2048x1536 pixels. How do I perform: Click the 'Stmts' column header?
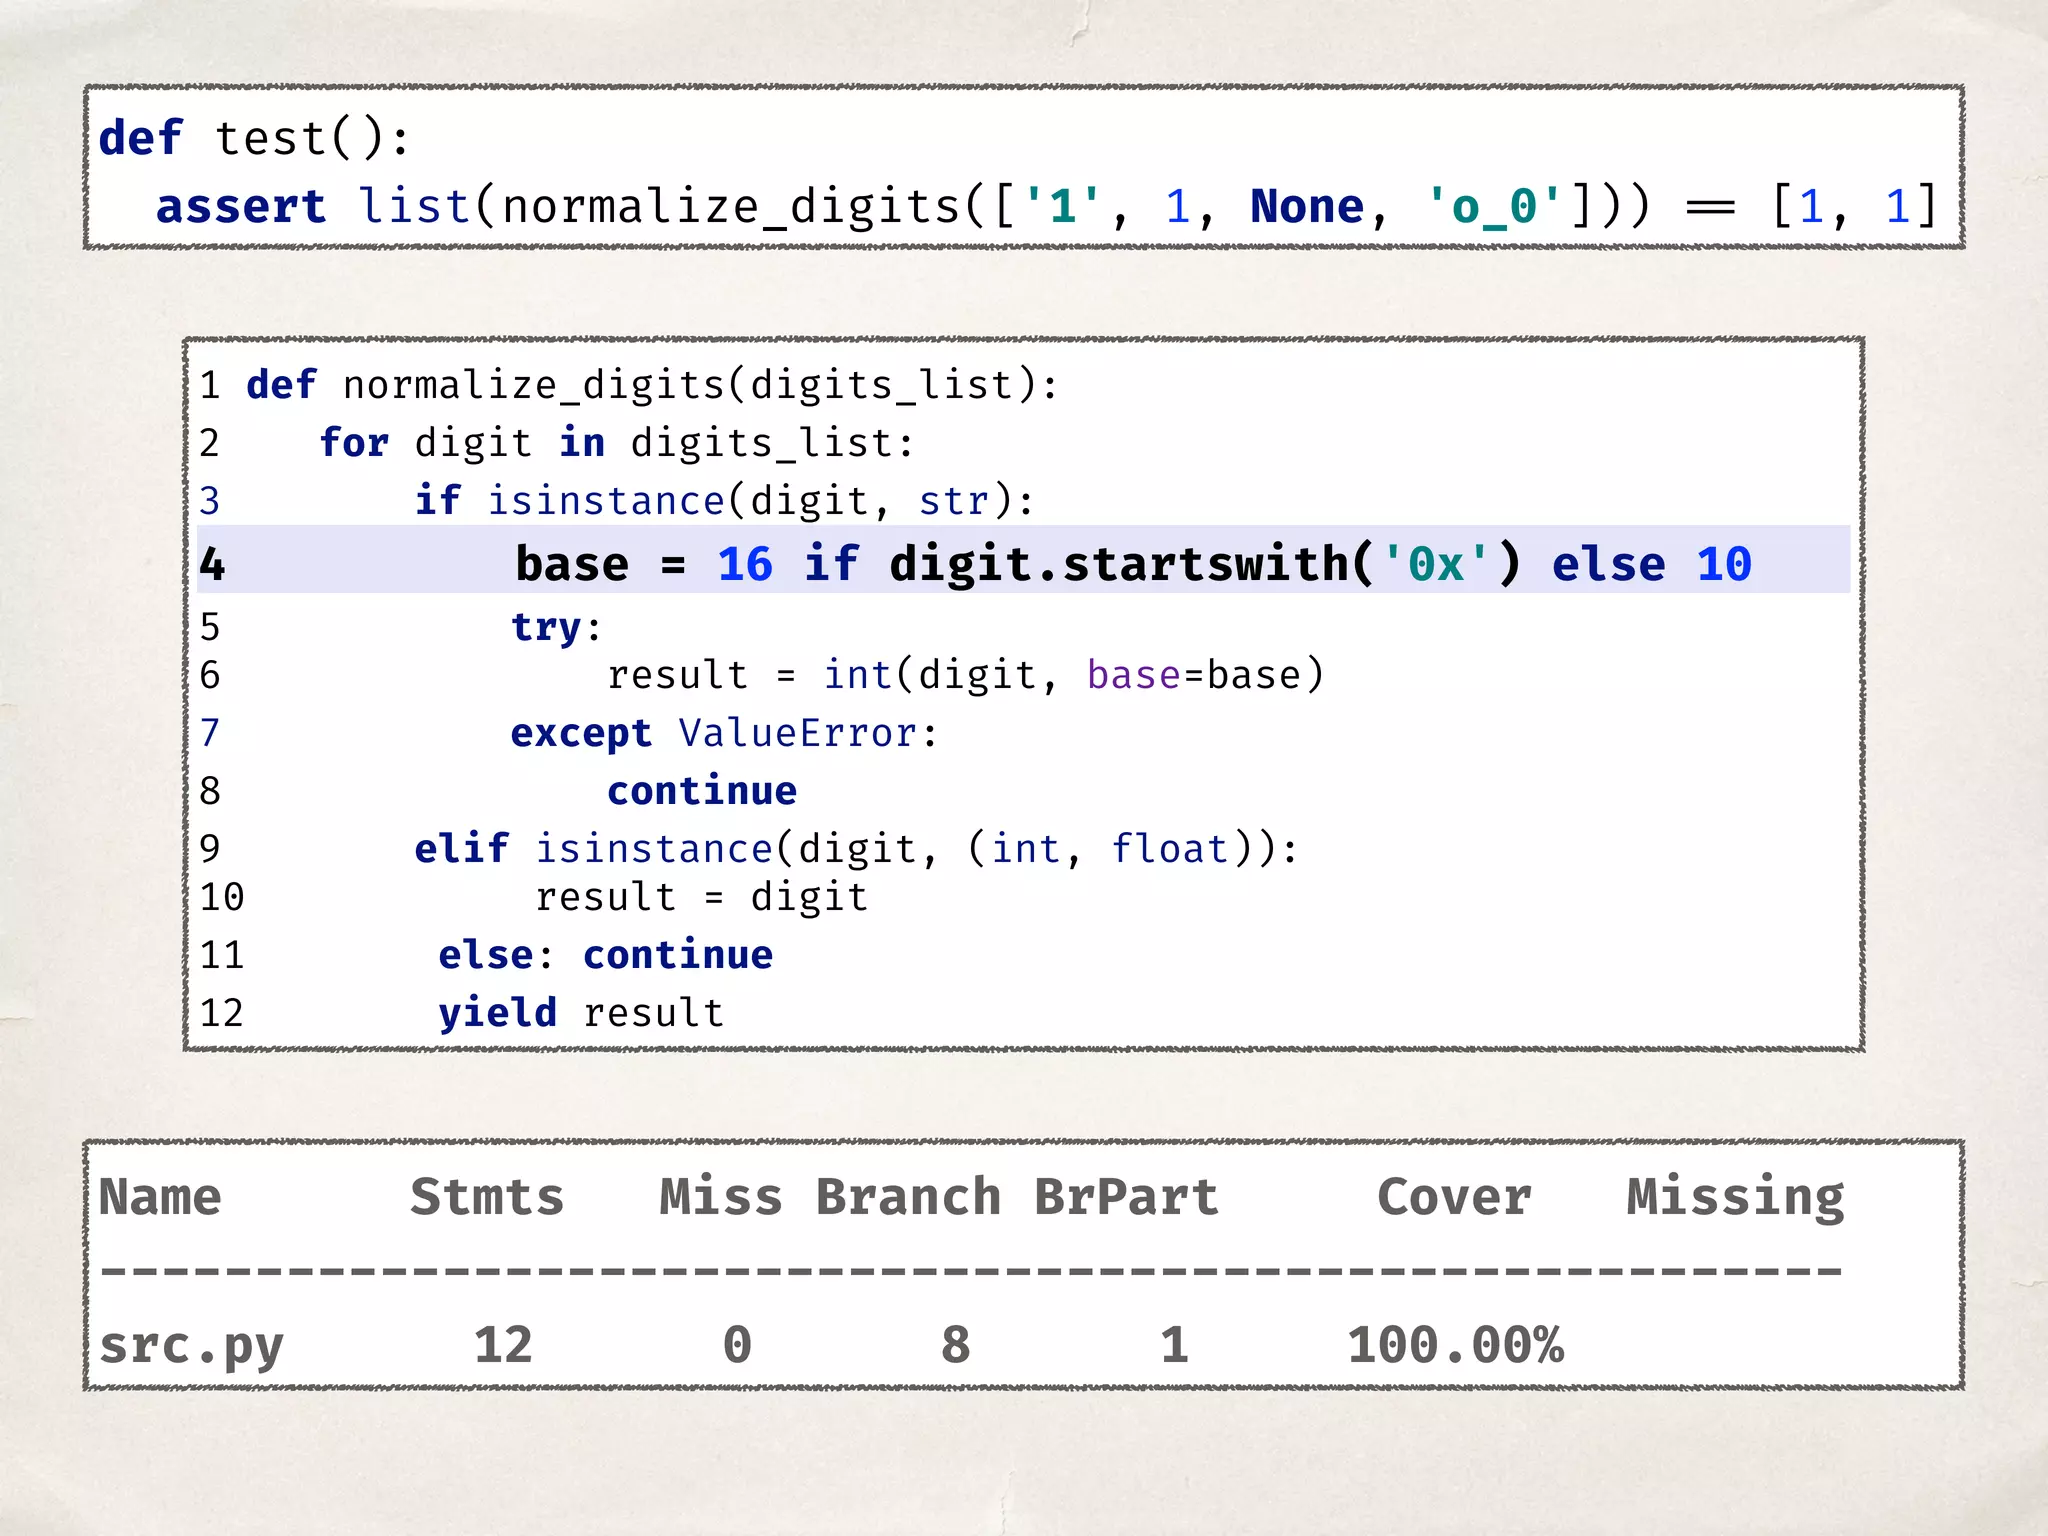coord(488,1197)
